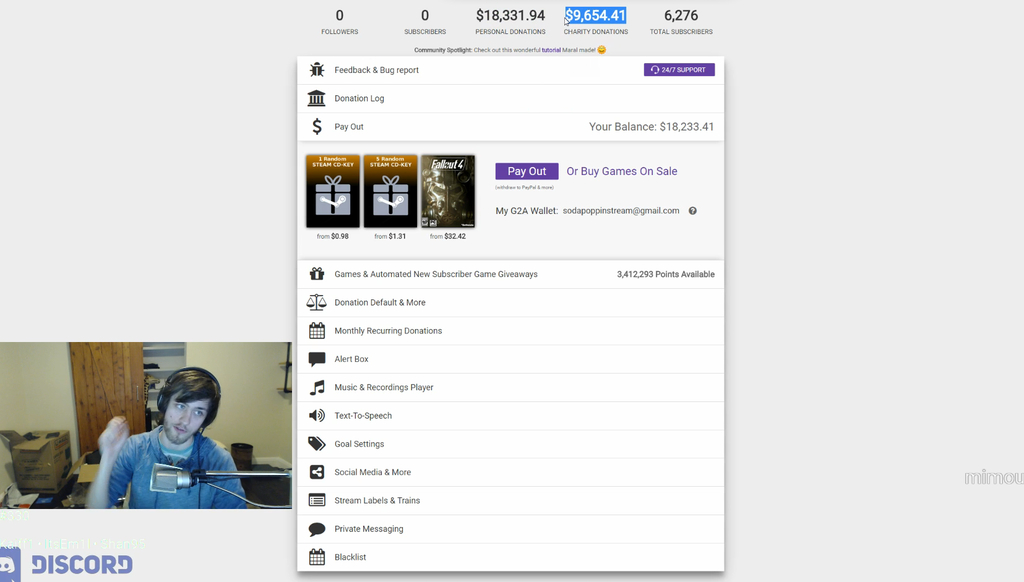Image resolution: width=1024 pixels, height=582 pixels.
Task: Open the Community Spotlight tutorial link
Action: click(551, 50)
